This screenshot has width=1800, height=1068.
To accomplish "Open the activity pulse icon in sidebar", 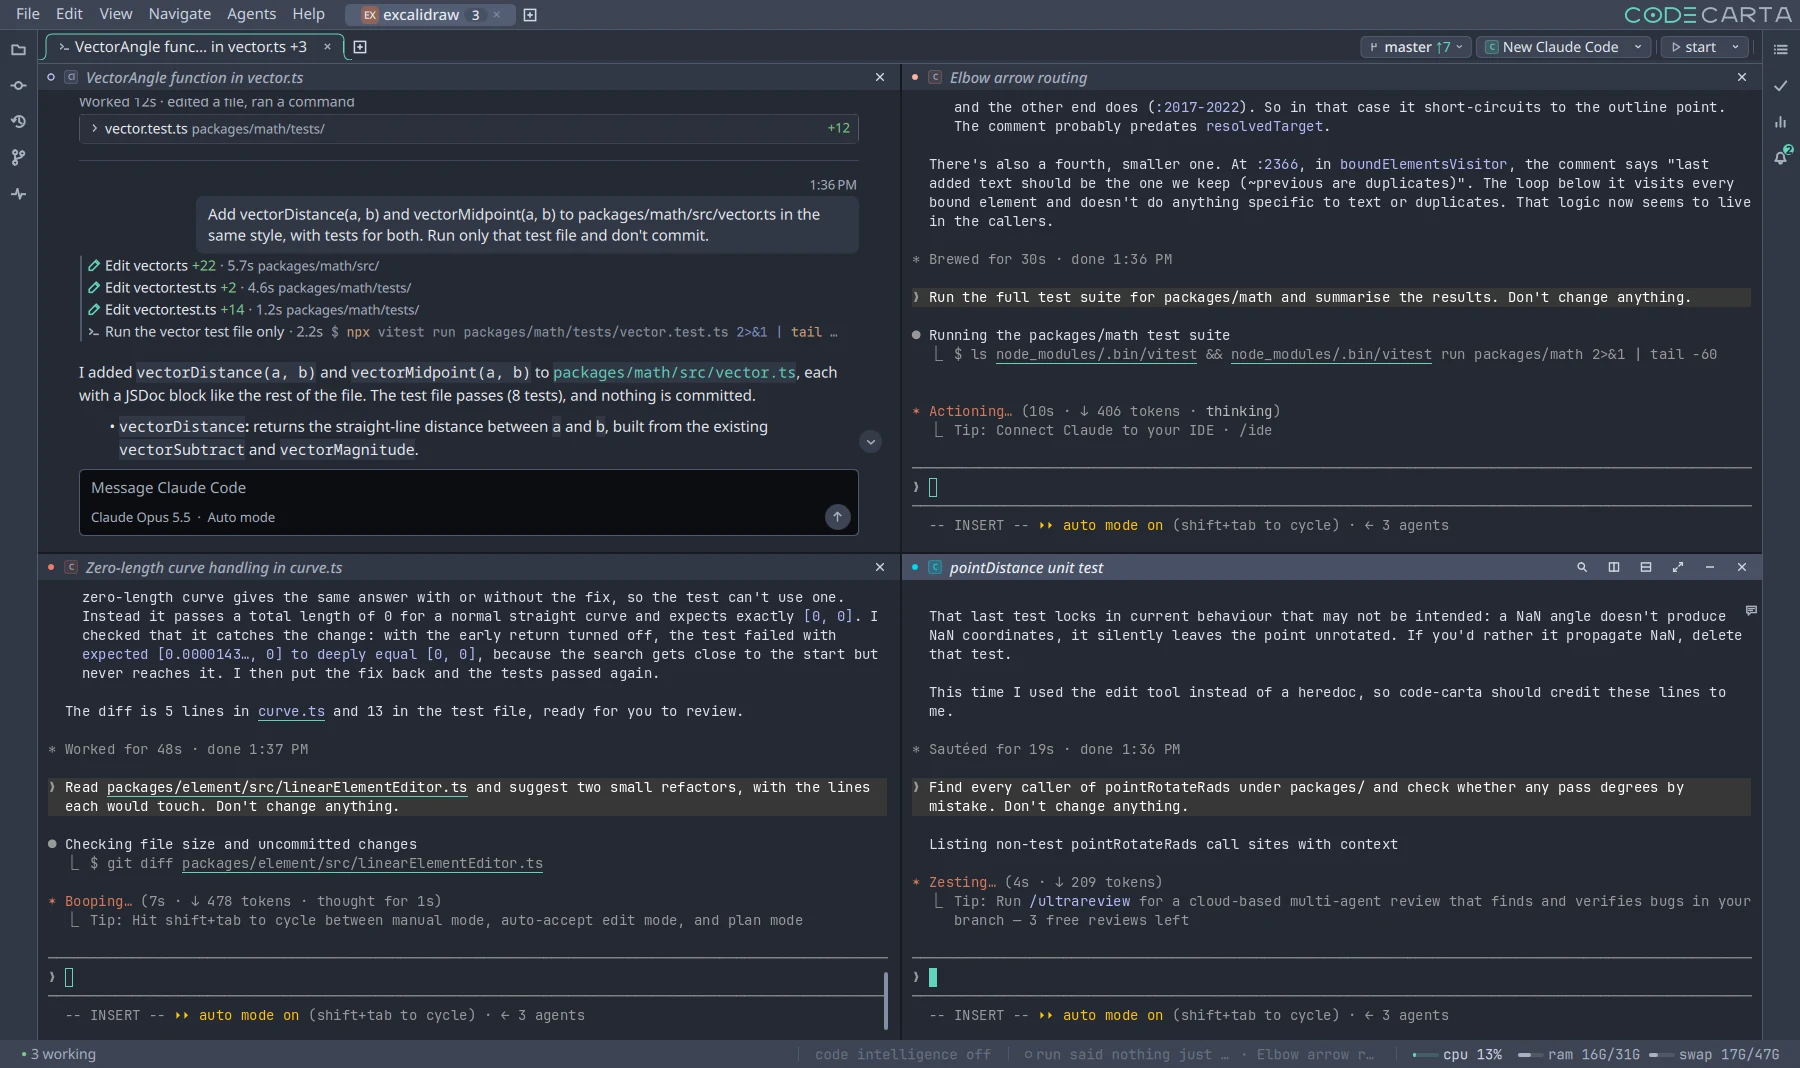I will [x=18, y=193].
